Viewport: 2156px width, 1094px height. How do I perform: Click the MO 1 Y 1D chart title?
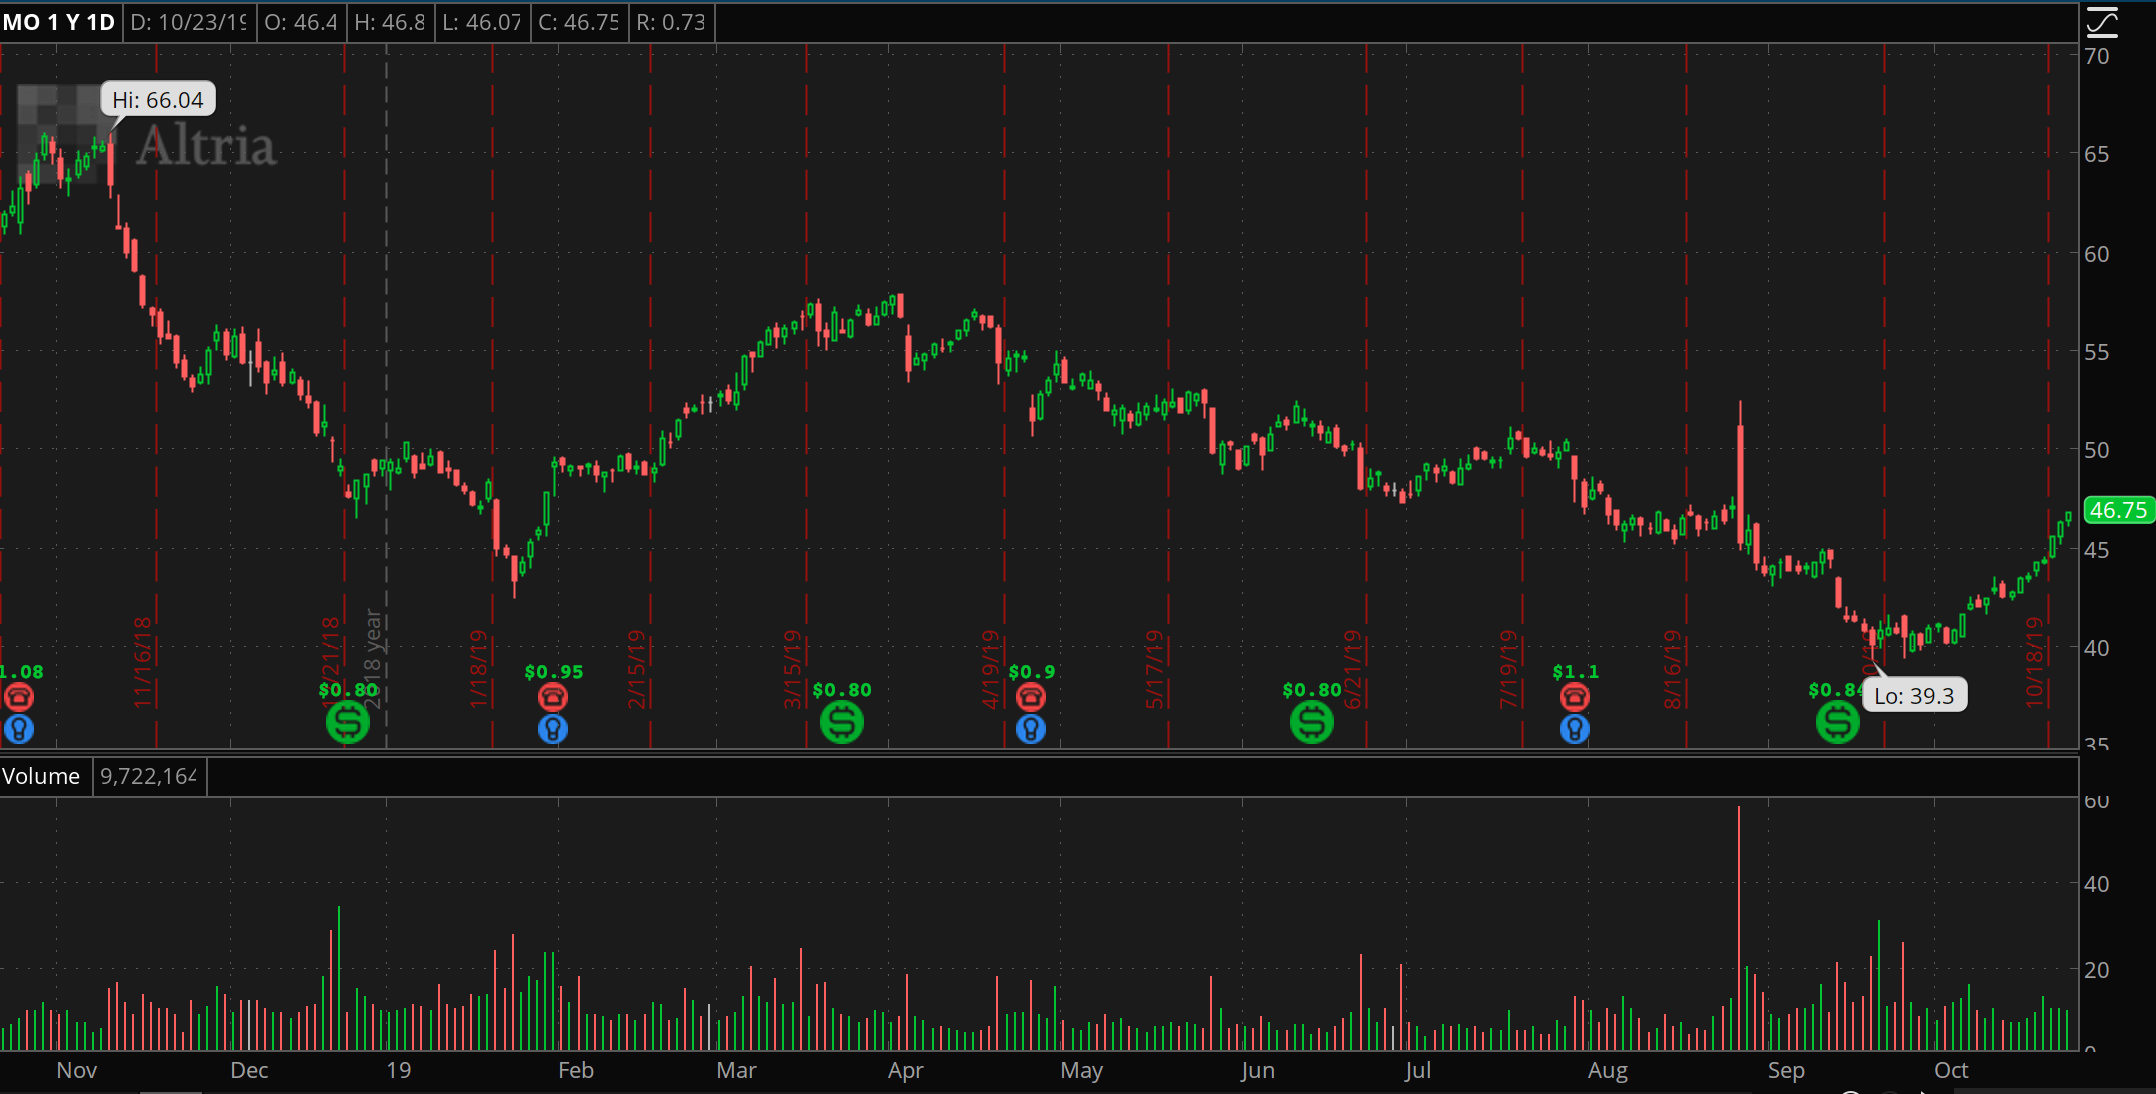tap(59, 22)
